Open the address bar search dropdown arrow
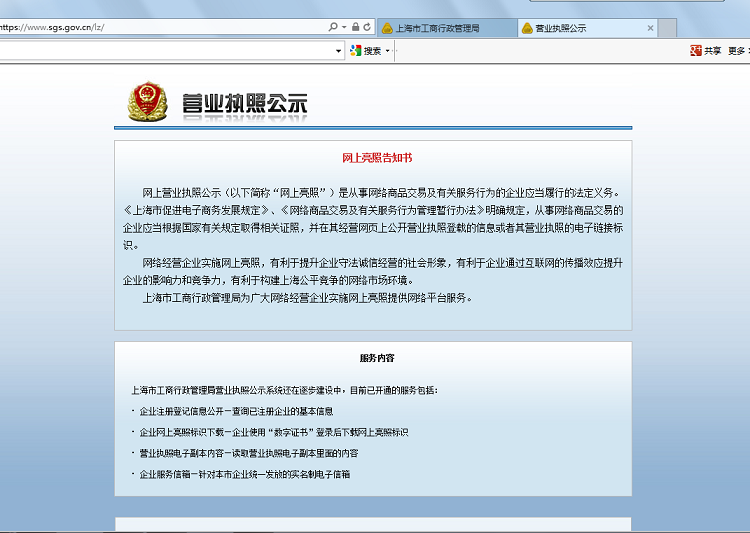 (344, 27)
